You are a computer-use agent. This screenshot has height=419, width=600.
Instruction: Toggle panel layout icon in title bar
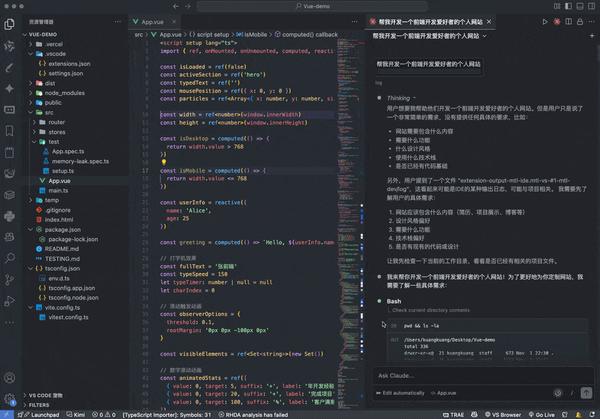[x=580, y=6]
